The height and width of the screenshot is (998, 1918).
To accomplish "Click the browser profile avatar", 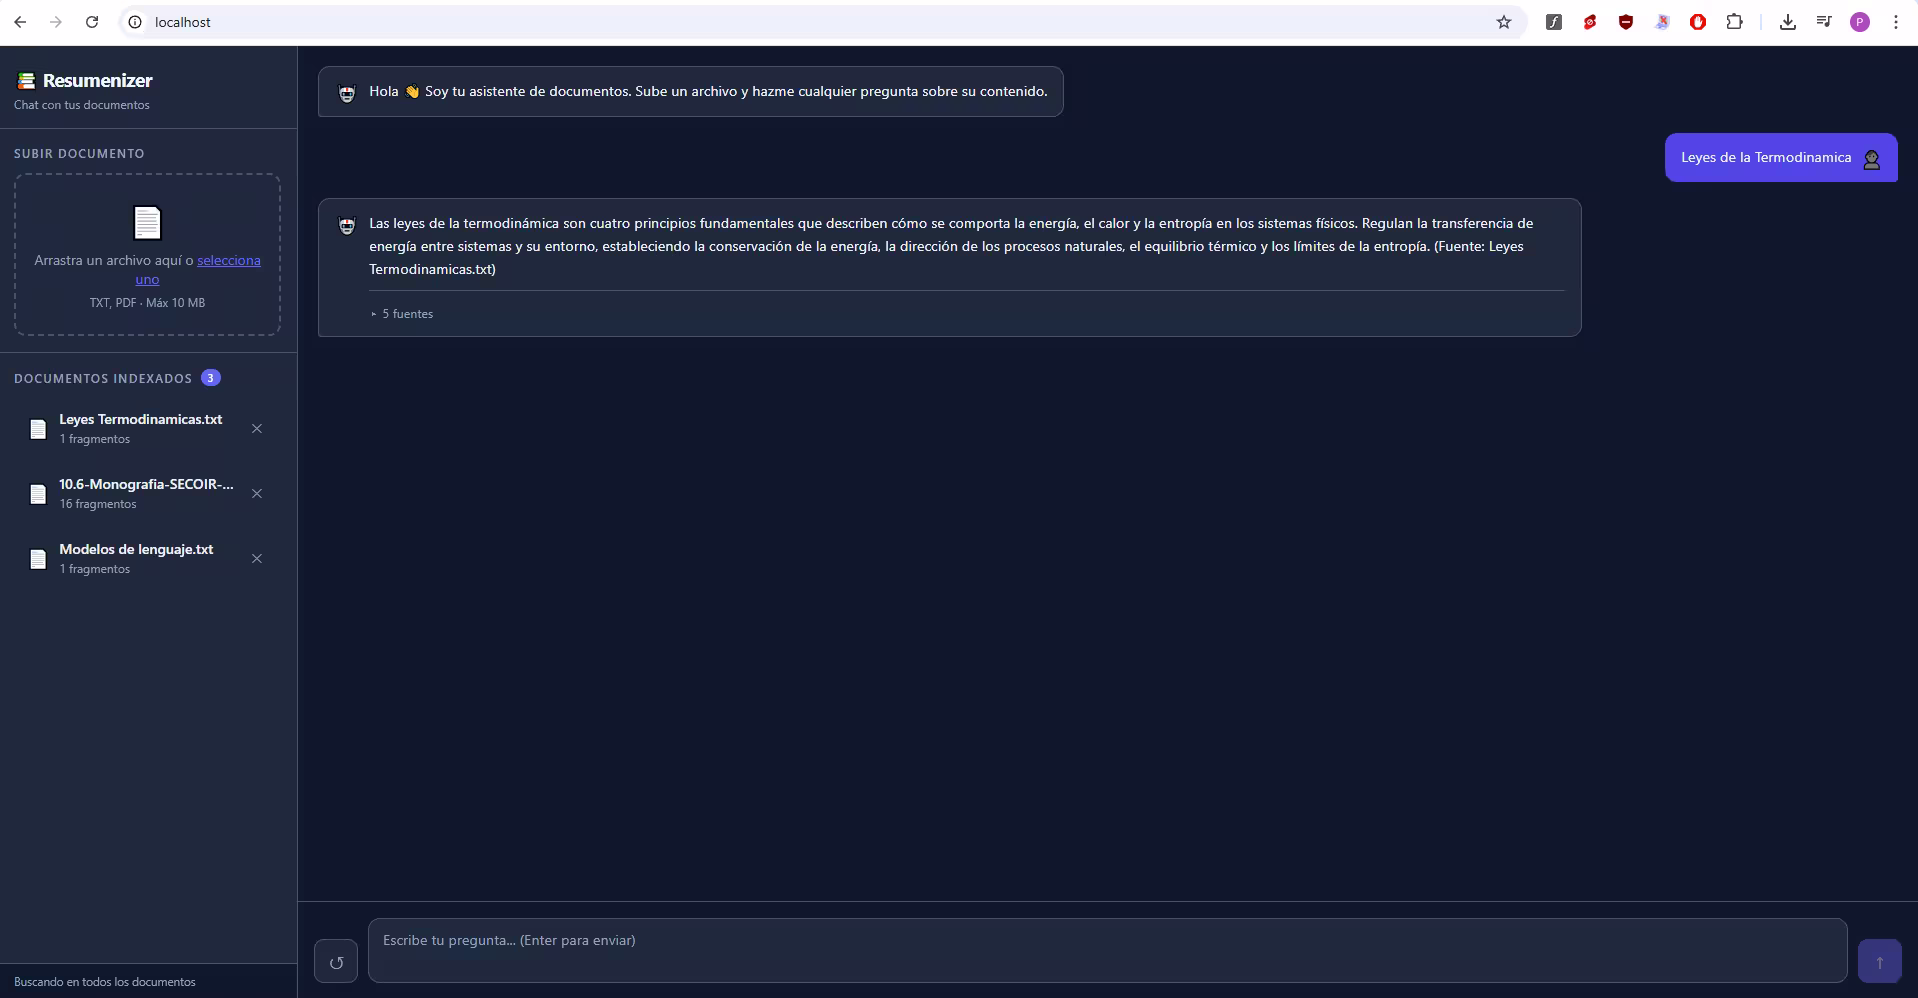I will [1859, 22].
